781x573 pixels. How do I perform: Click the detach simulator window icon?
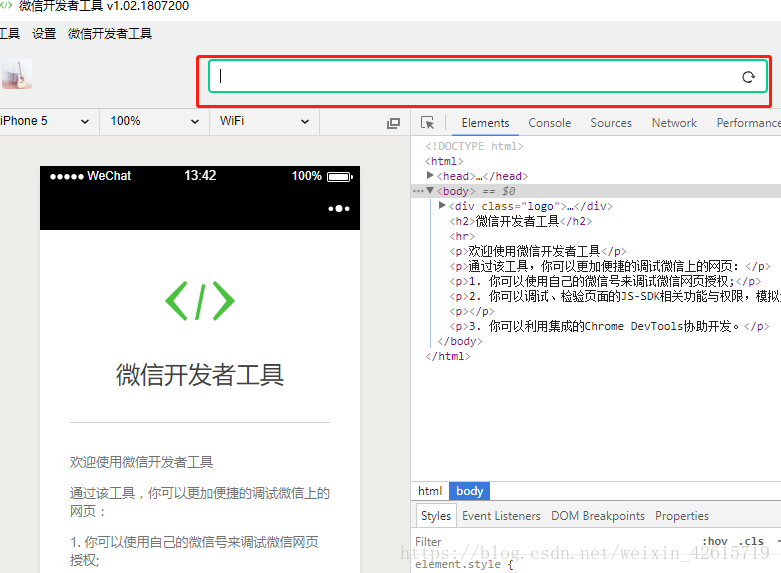pyautogui.click(x=393, y=123)
